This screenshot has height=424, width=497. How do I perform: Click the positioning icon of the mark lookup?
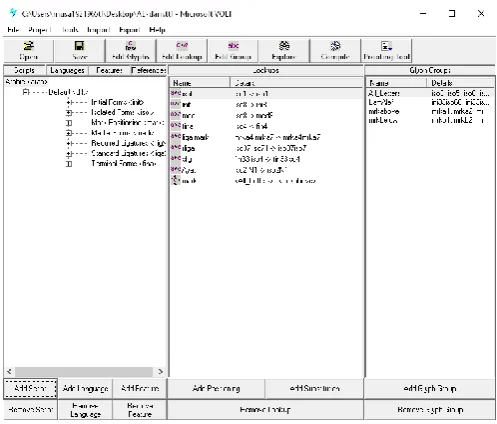pos(176,180)
